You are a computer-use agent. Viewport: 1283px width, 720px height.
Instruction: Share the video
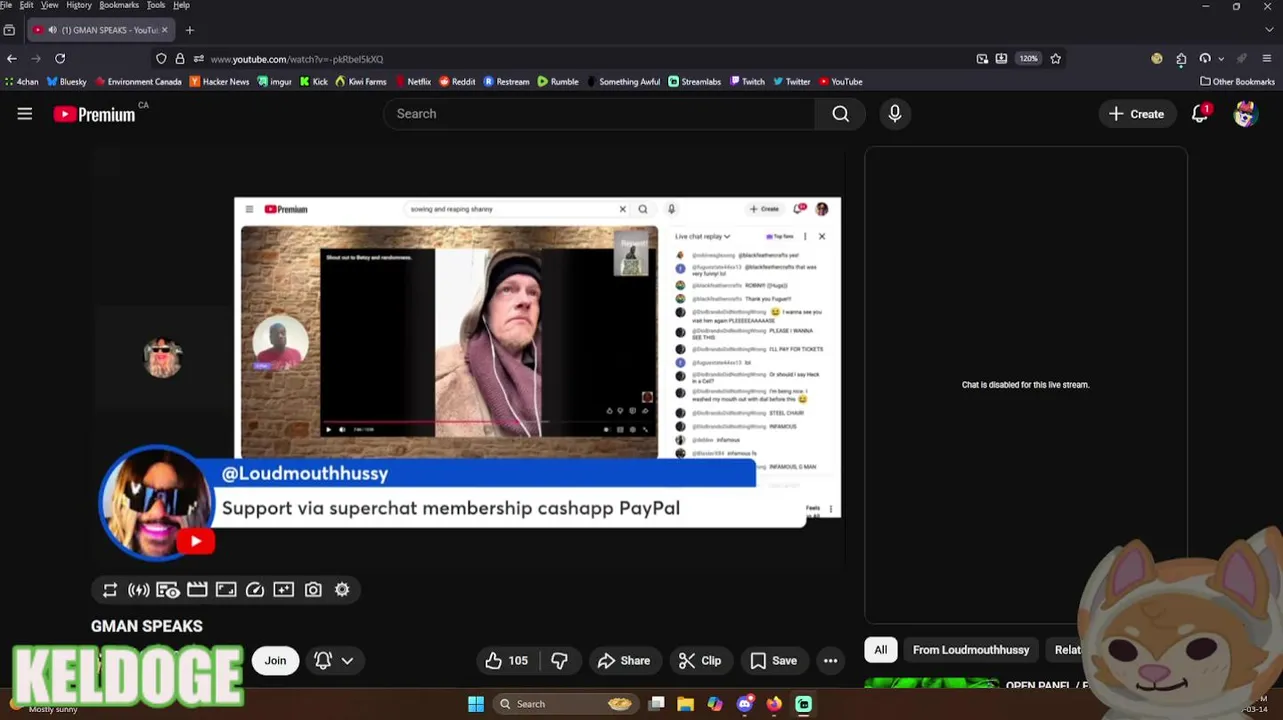point(623,661)
